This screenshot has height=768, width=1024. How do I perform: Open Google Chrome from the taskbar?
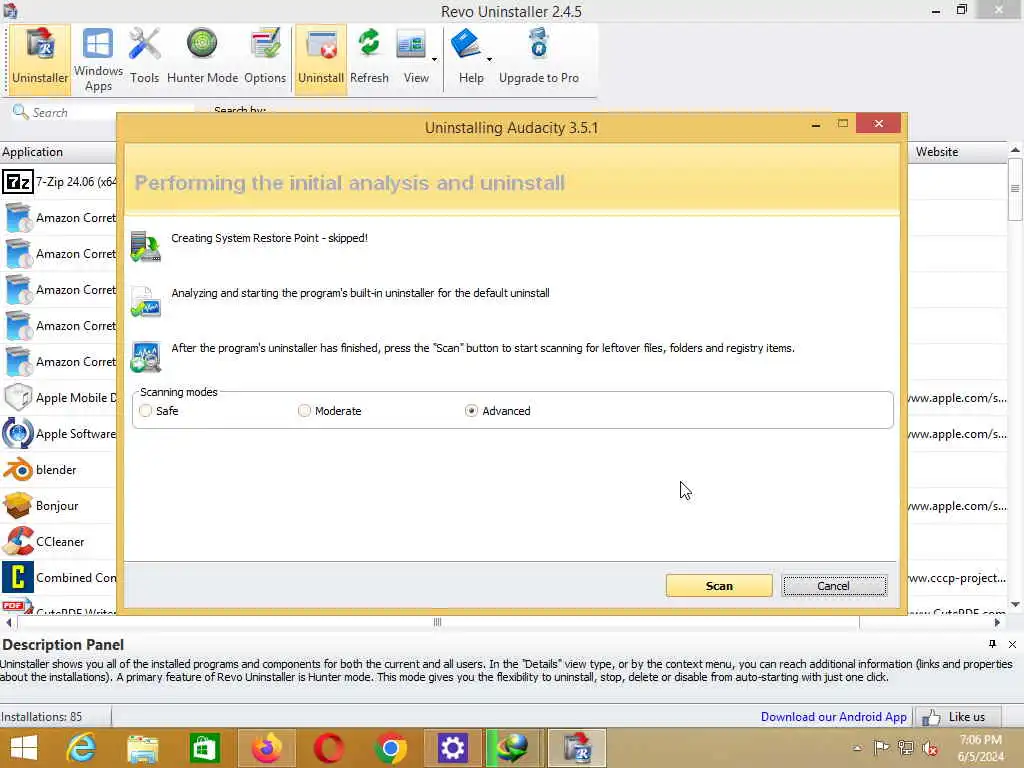coord(391,748)
